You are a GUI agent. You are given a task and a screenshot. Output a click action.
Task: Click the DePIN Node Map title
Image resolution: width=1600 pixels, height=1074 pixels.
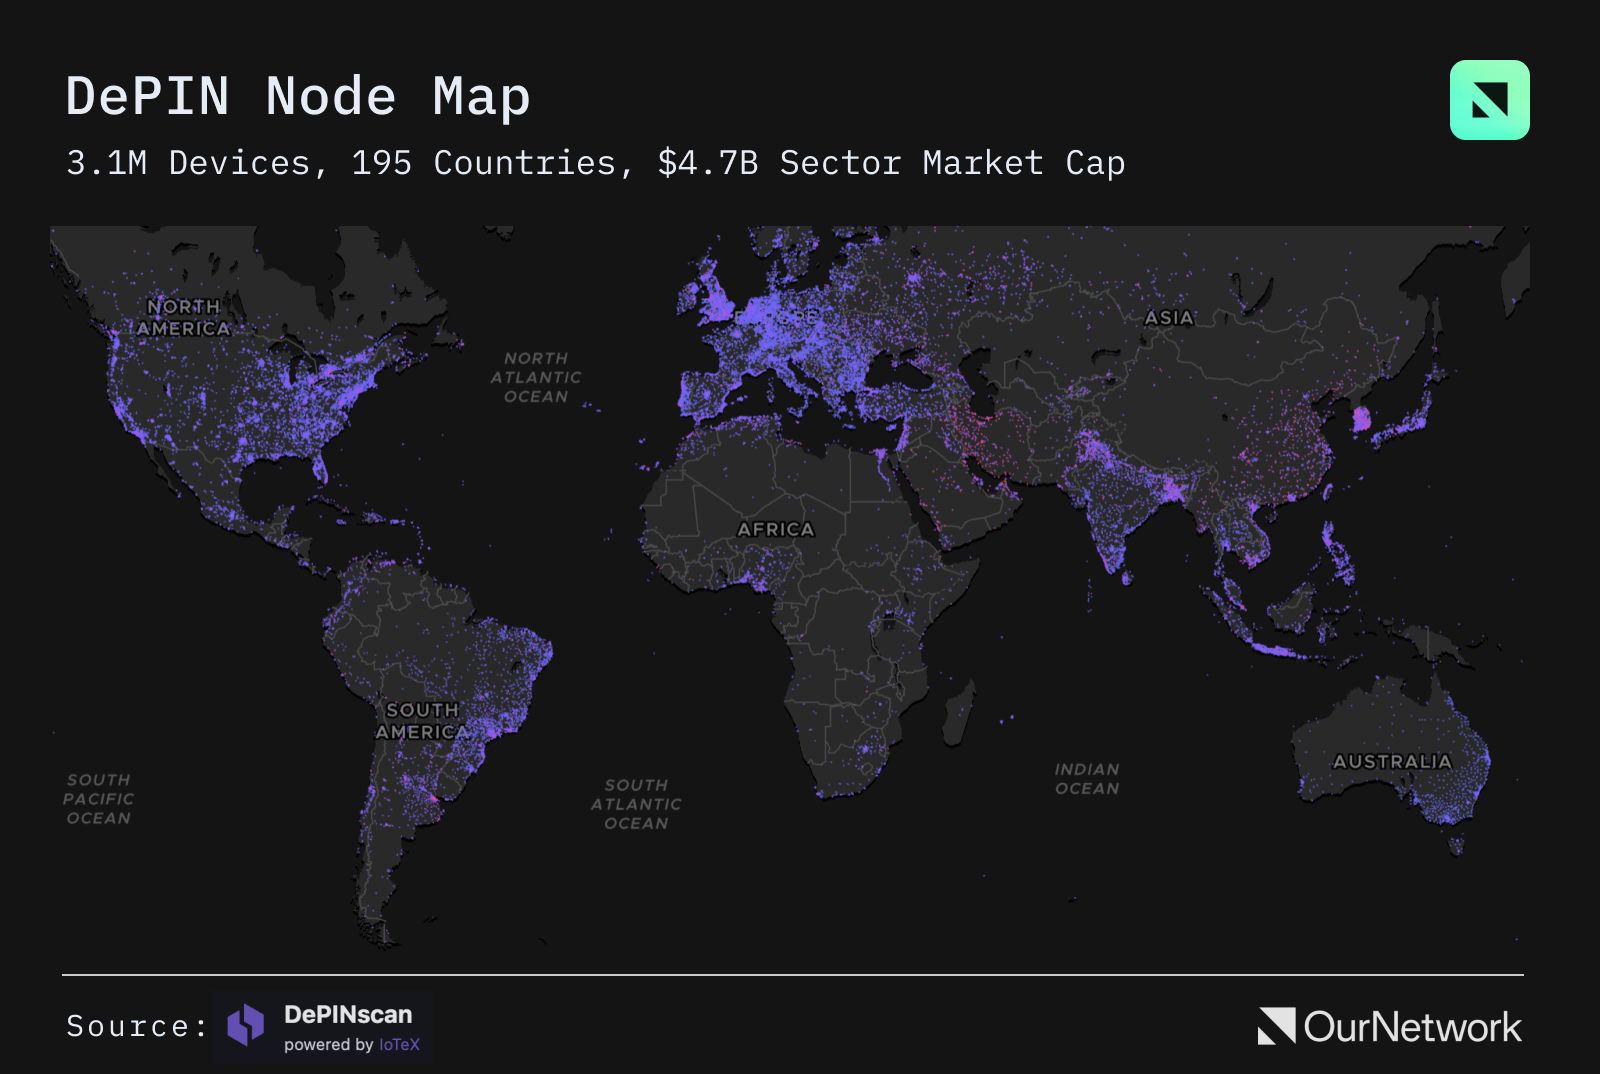click(298, 97)
